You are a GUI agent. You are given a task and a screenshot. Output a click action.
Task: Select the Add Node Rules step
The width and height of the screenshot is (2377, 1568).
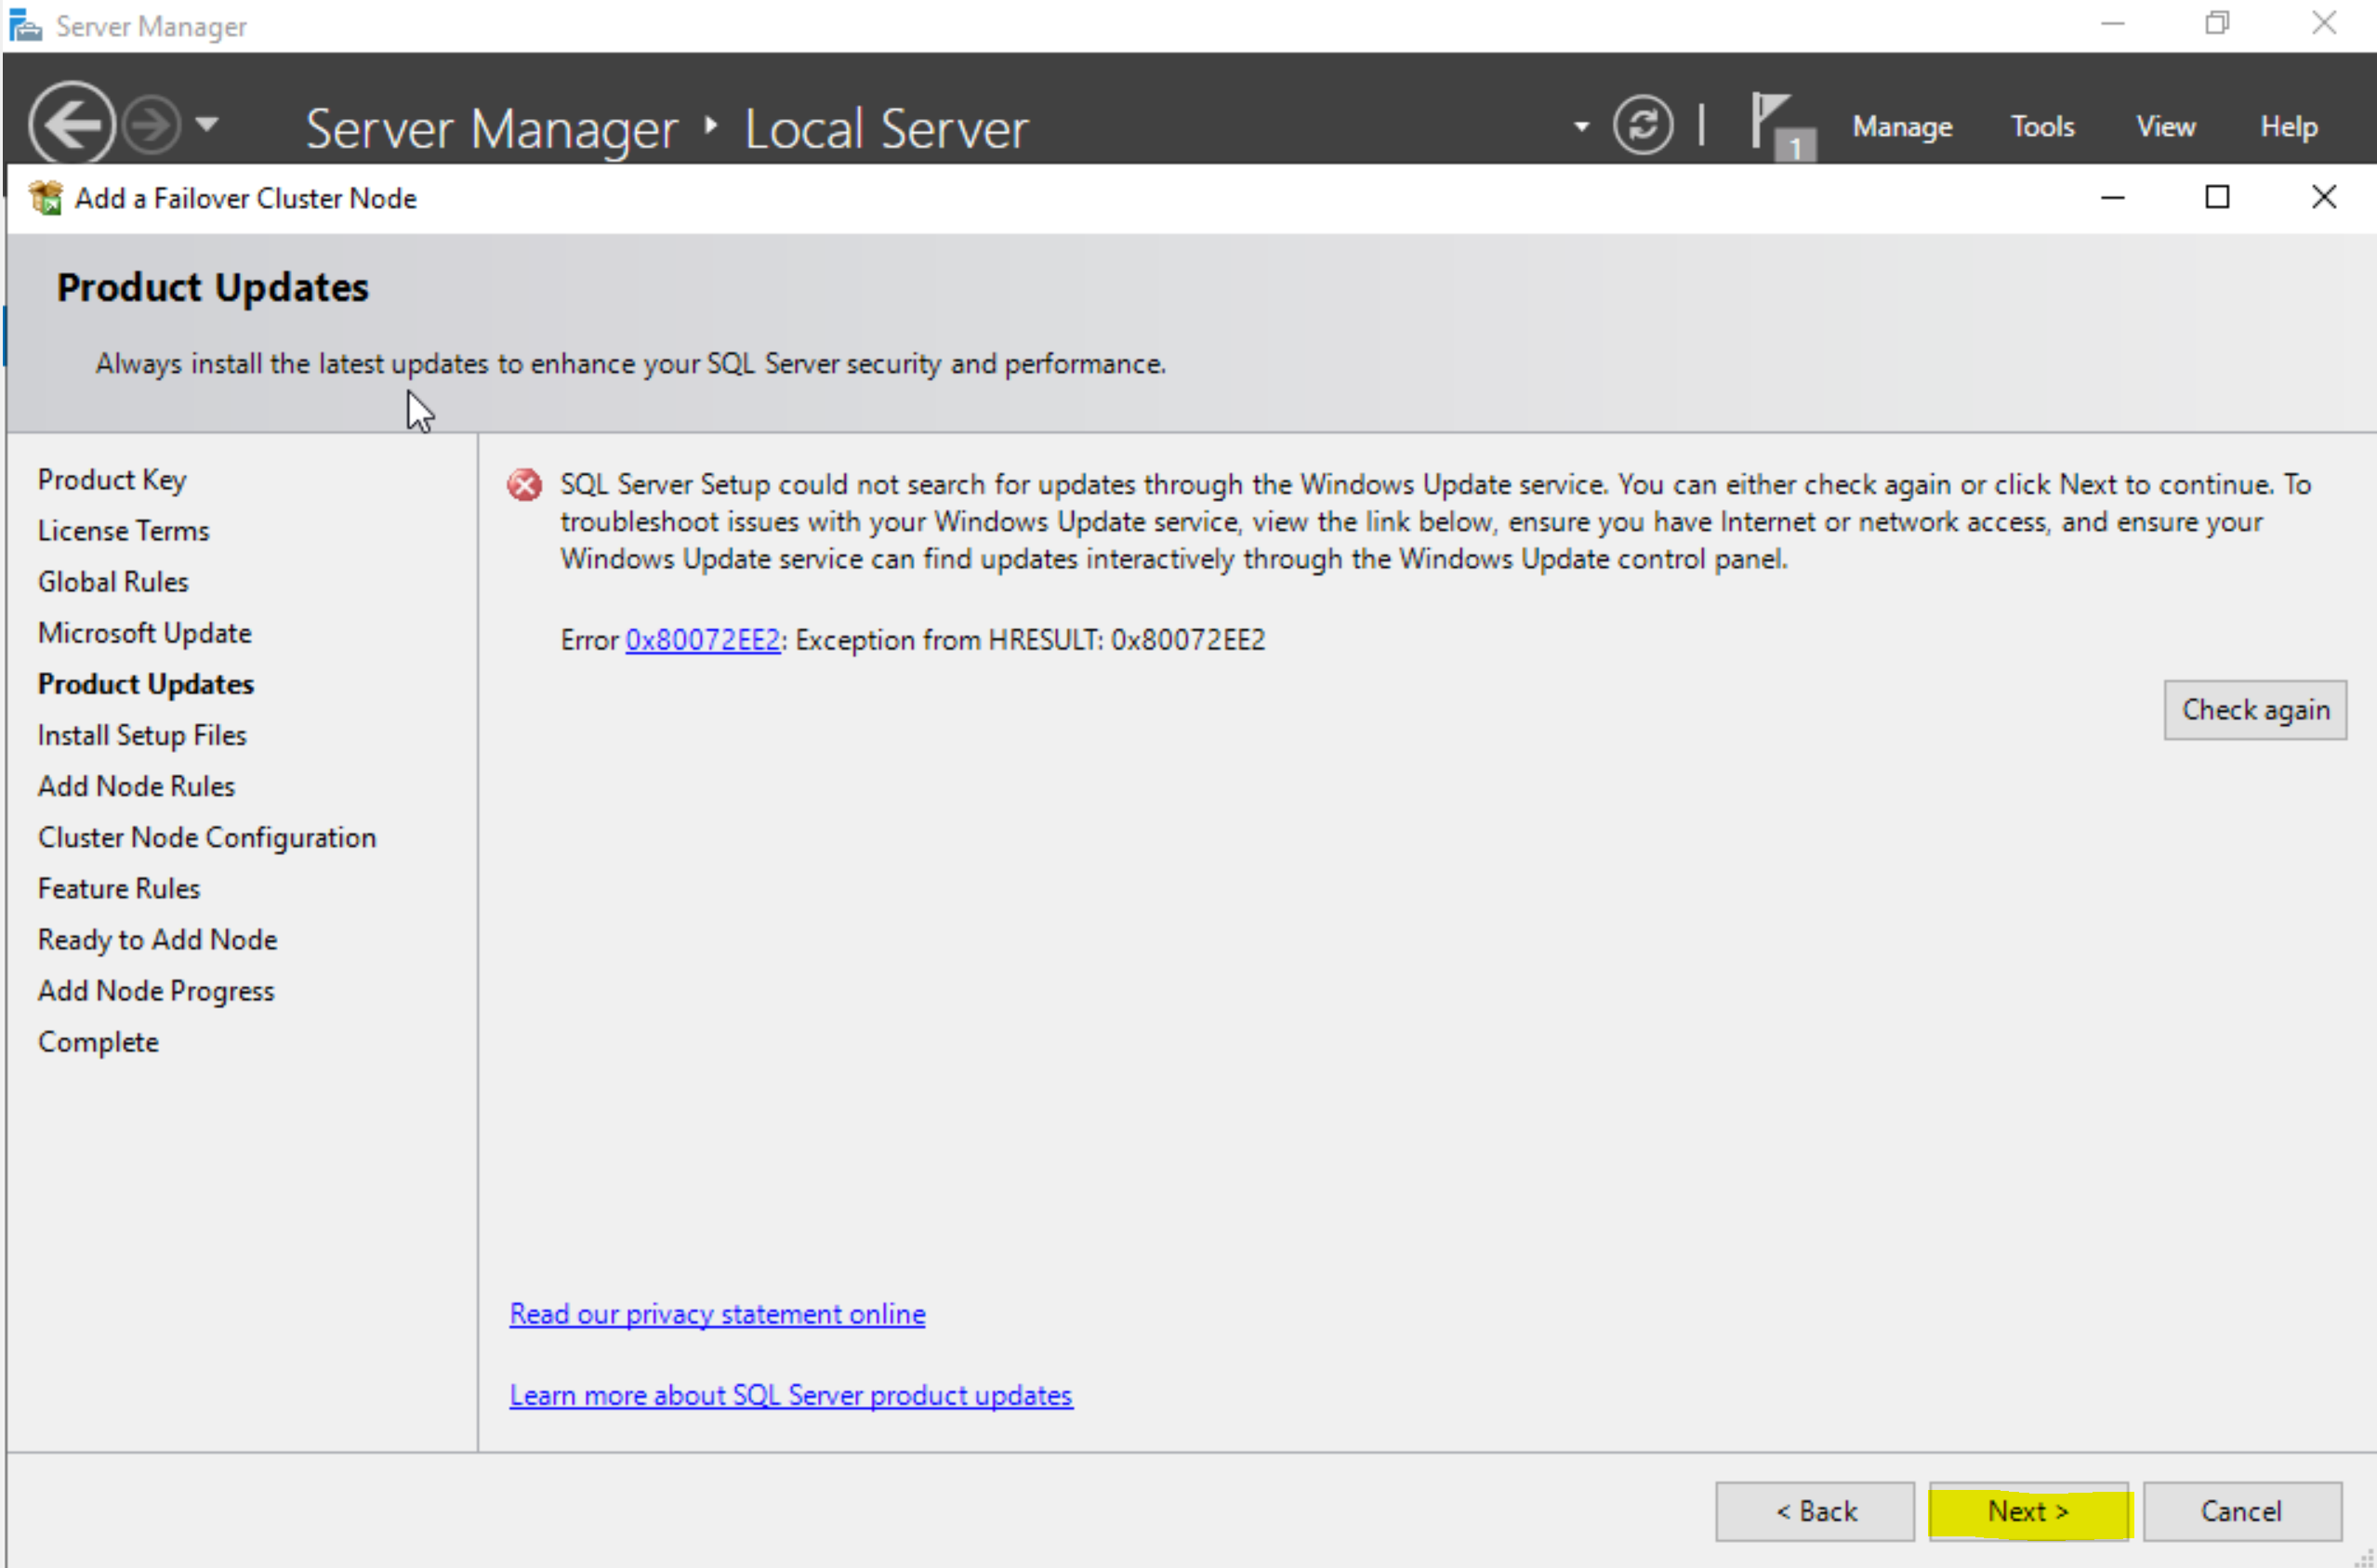click(136, 786)
